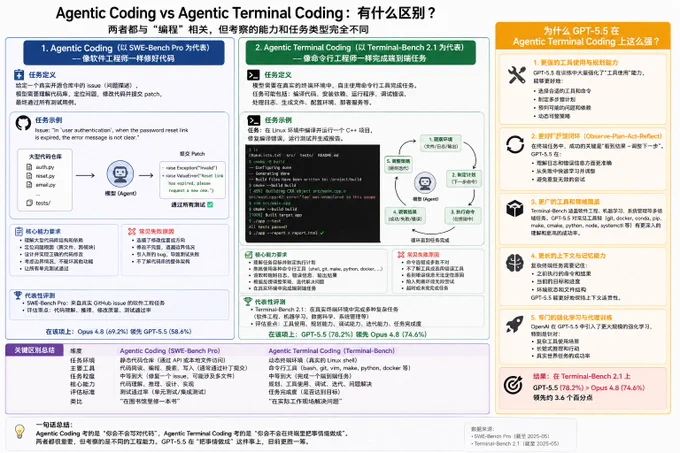Click the file icon beside auth.py

pyautogui.click(x=29, y=167)
